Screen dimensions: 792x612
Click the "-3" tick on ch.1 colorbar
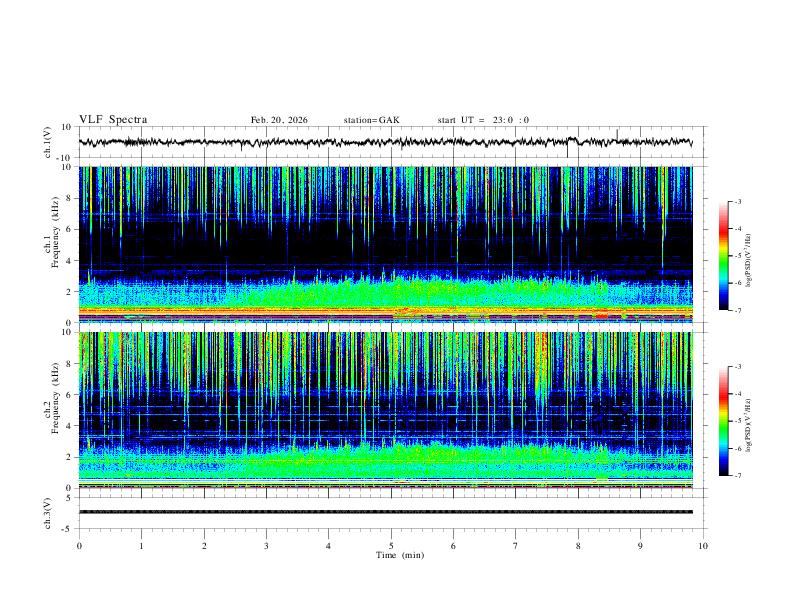click(737, 201)
